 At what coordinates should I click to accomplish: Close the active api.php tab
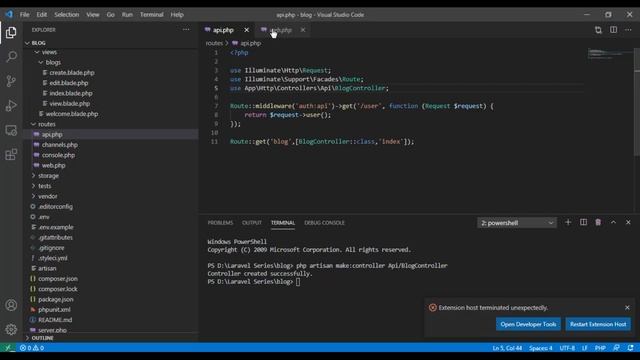click(247, 30)
